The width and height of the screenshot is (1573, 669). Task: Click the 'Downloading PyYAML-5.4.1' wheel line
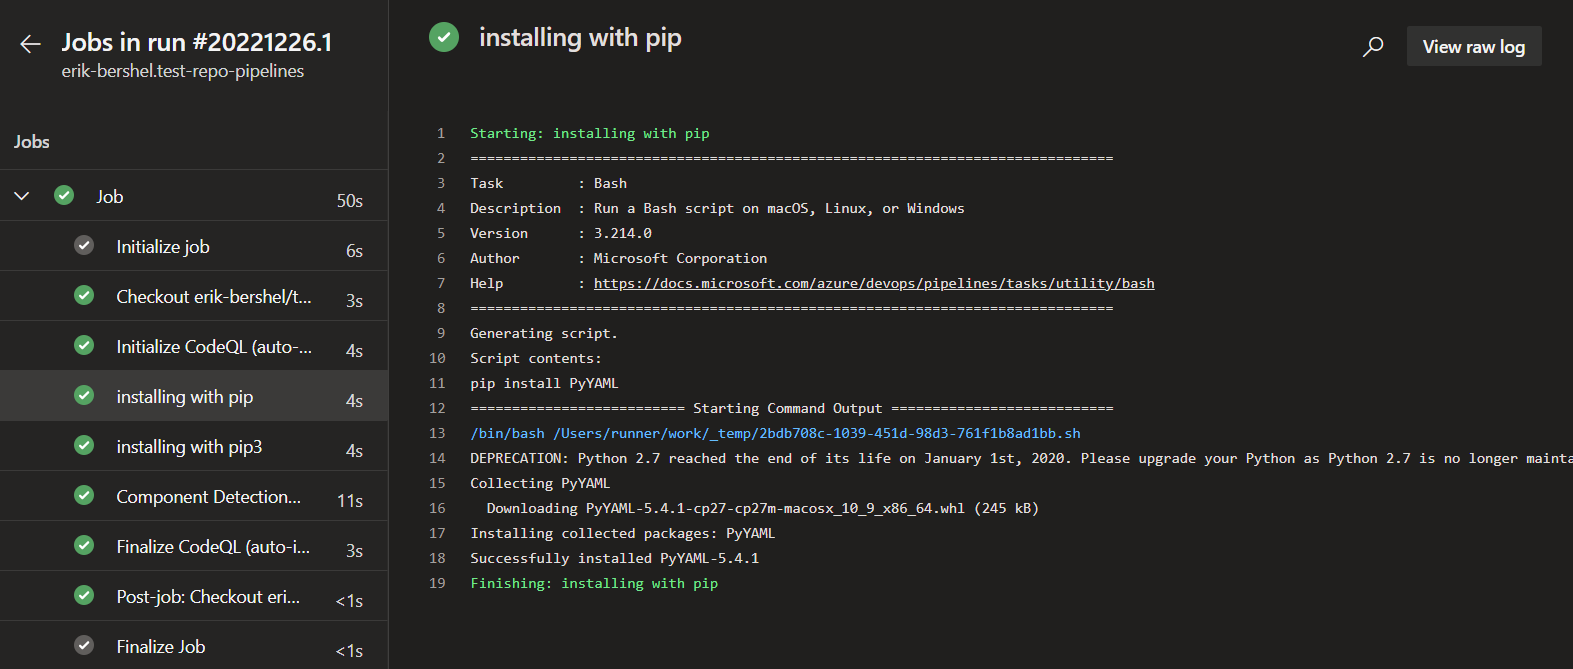pyautogui.click(x=763, y=508)
